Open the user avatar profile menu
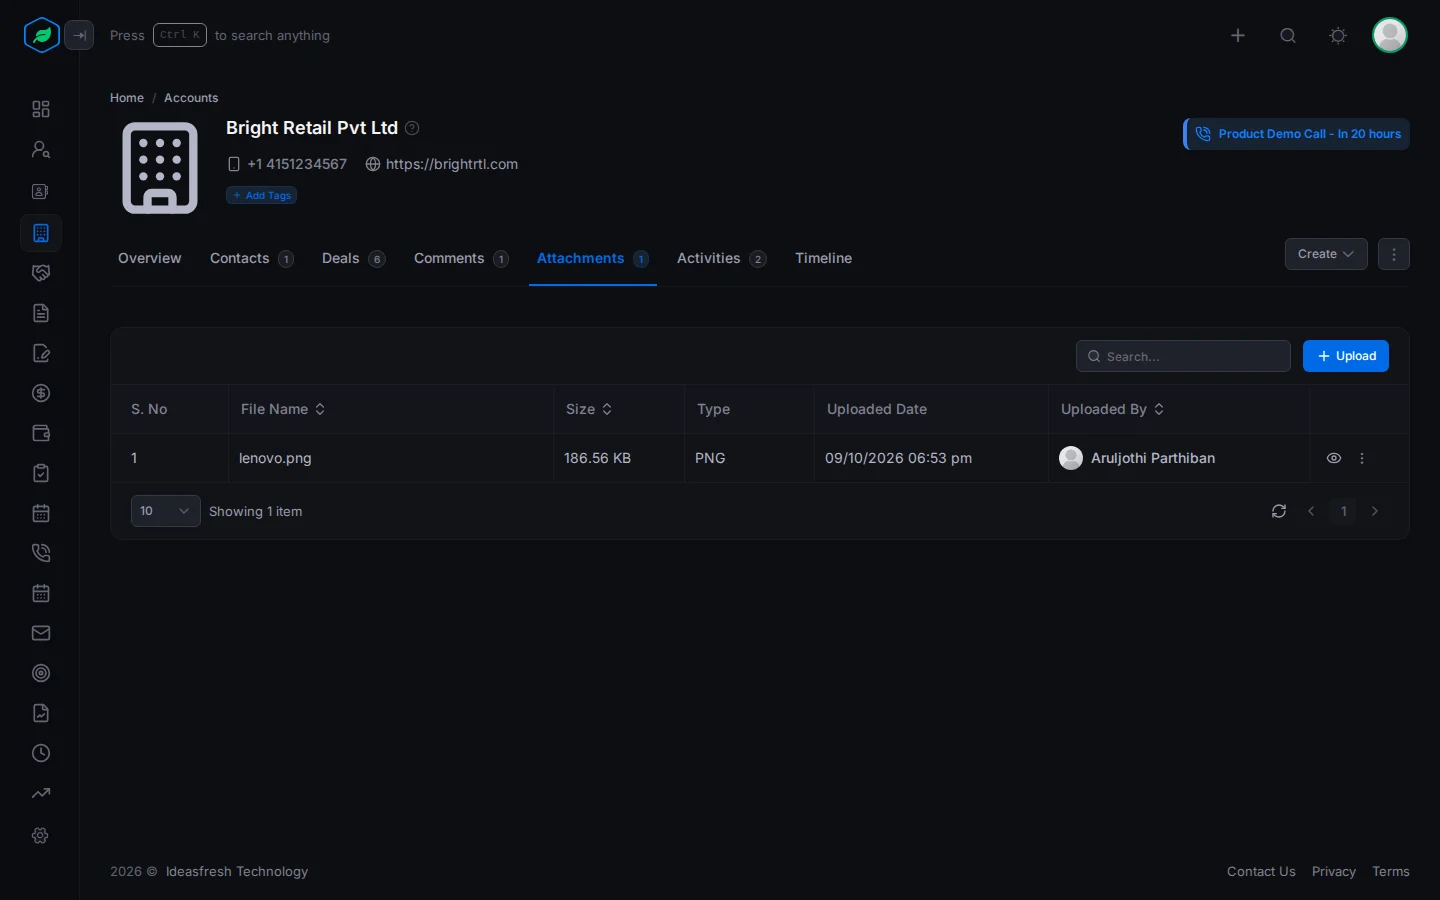Image resolution: width=1440 pixels, height=900 pixels. (1390, 35)
